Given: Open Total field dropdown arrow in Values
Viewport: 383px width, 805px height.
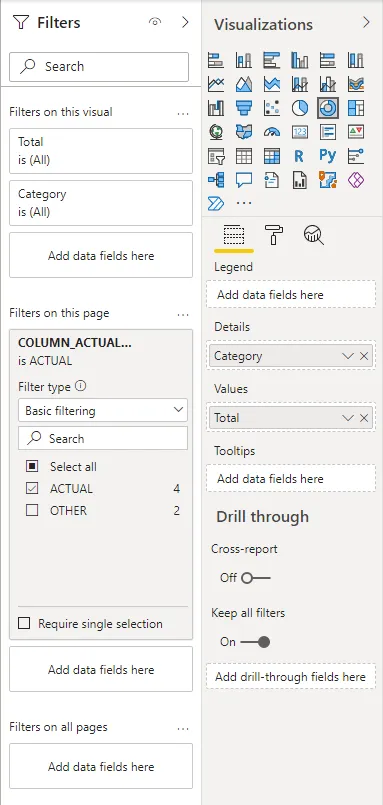Looking at the screenshot, I should click(x=348, y=418).
